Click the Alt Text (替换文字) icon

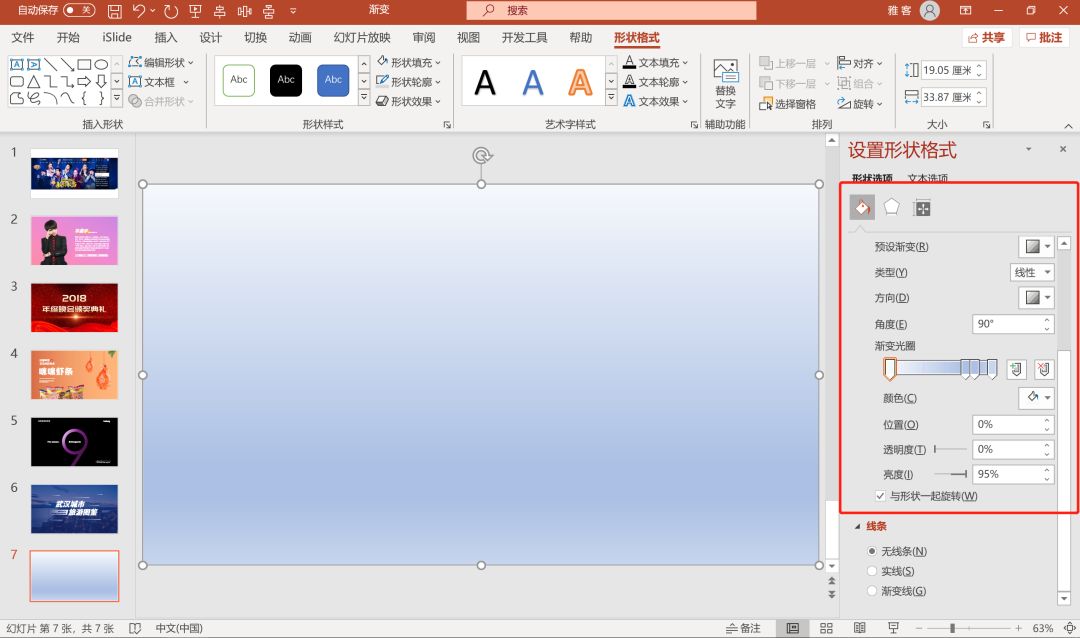(x=725, y=84)
